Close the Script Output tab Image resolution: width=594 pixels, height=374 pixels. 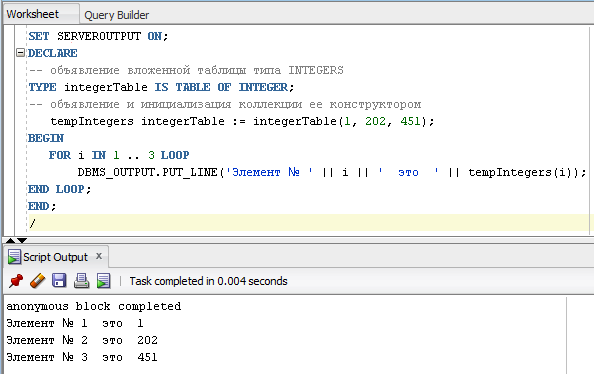[x=99, y=256]
